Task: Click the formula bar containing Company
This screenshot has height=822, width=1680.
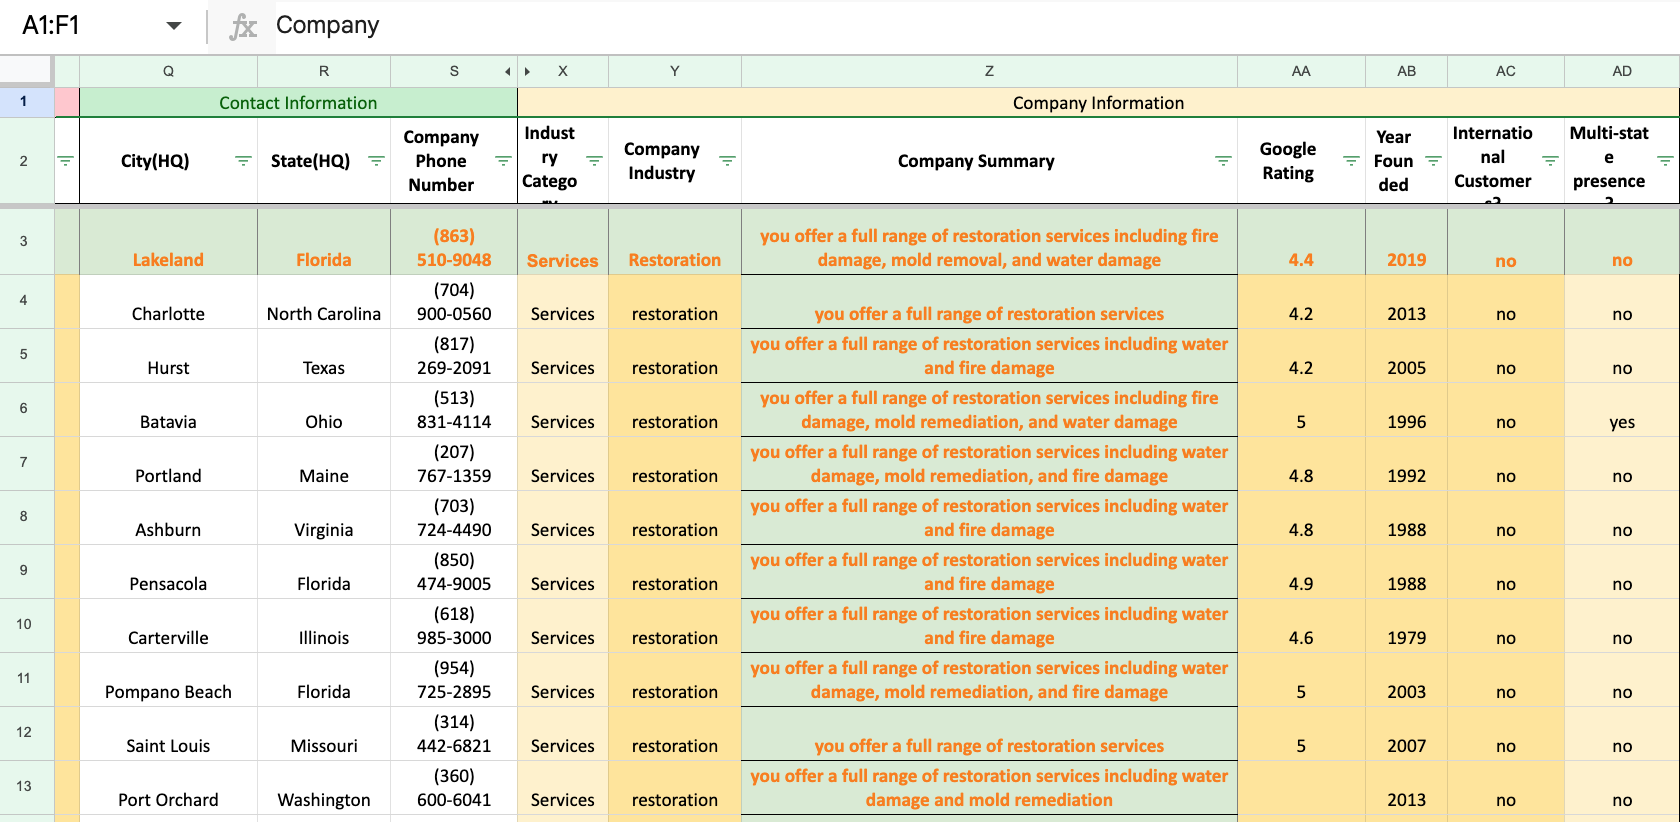Action: pos(975,26)
